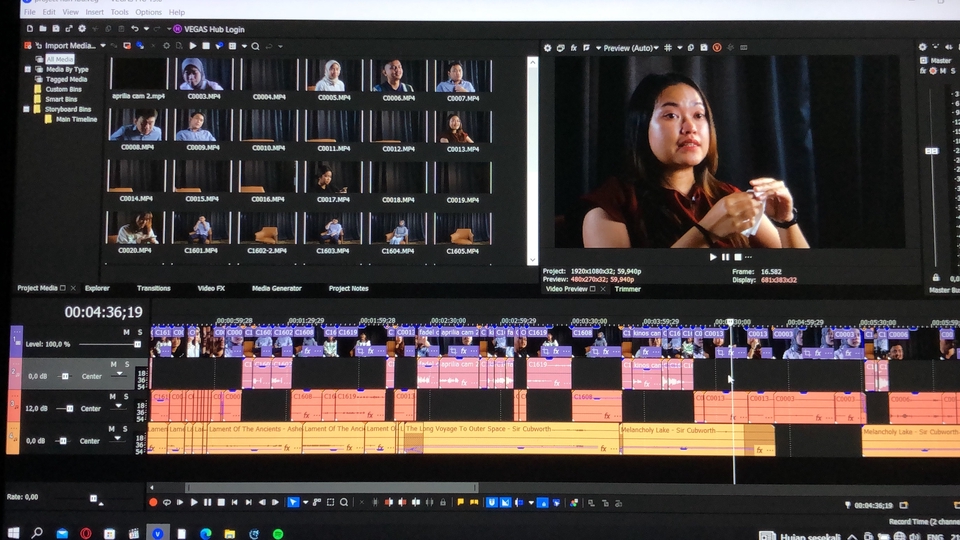Open project properties via the gear icon

click(81, 29)
